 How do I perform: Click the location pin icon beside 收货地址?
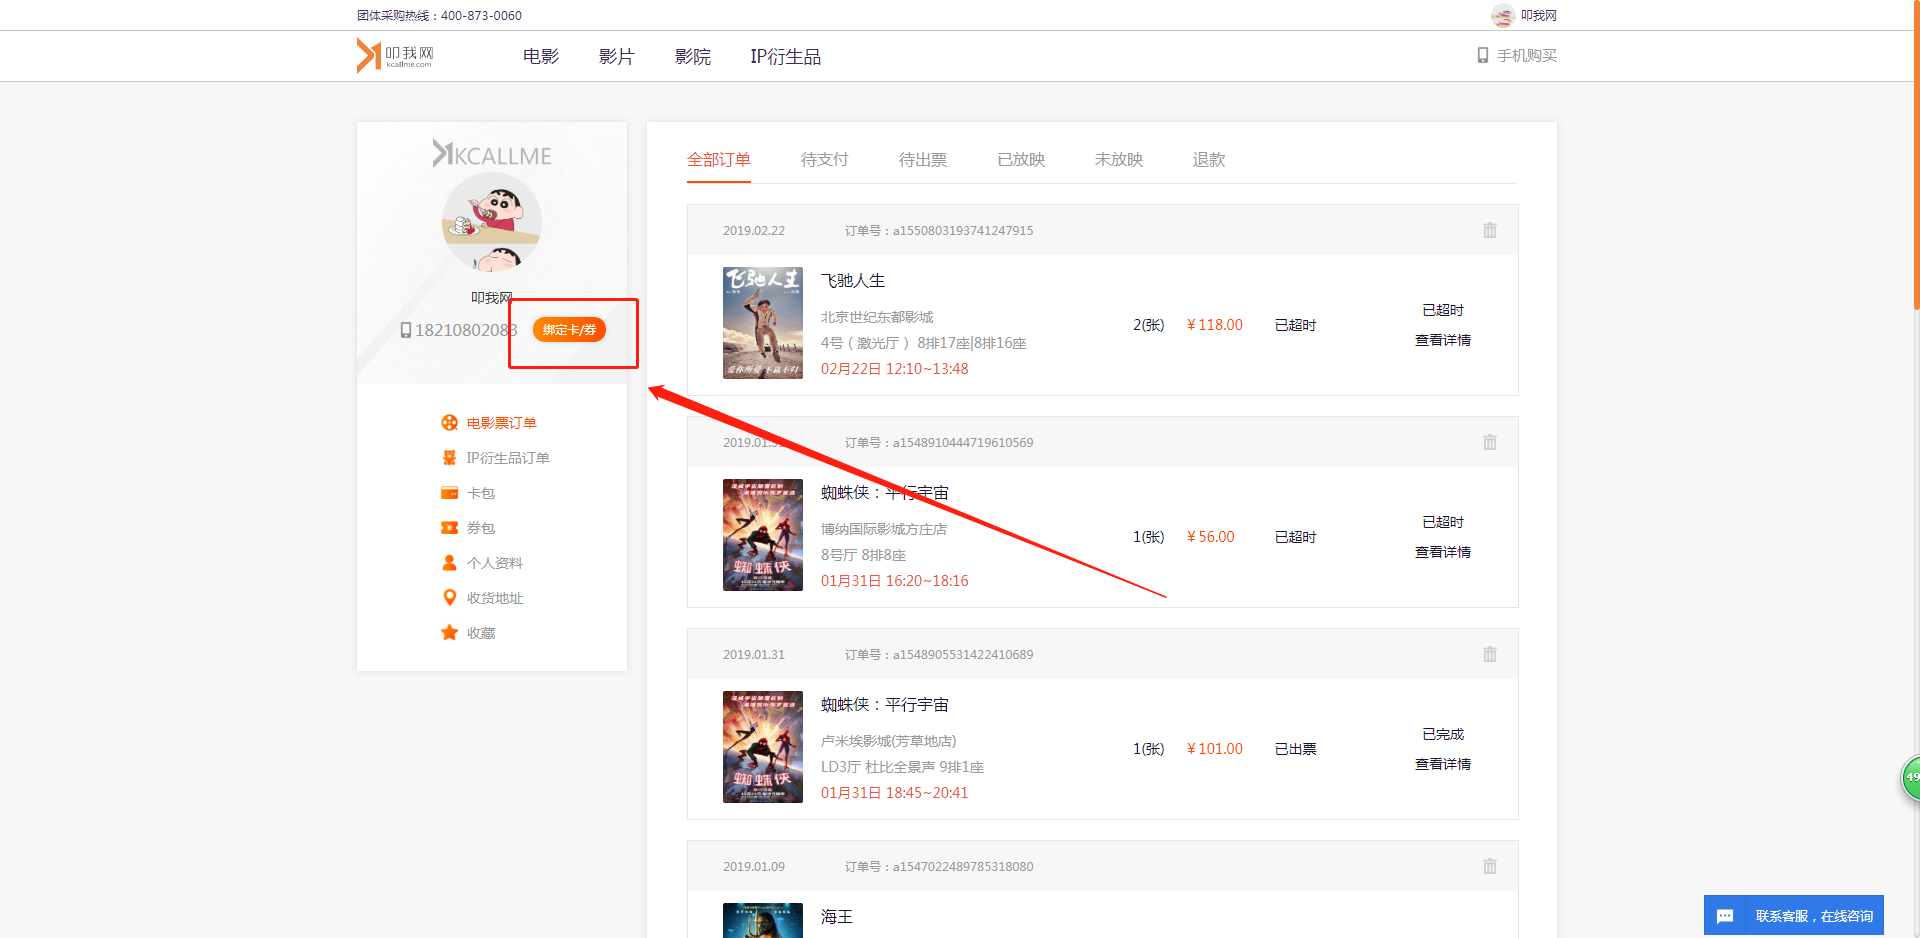450,598
